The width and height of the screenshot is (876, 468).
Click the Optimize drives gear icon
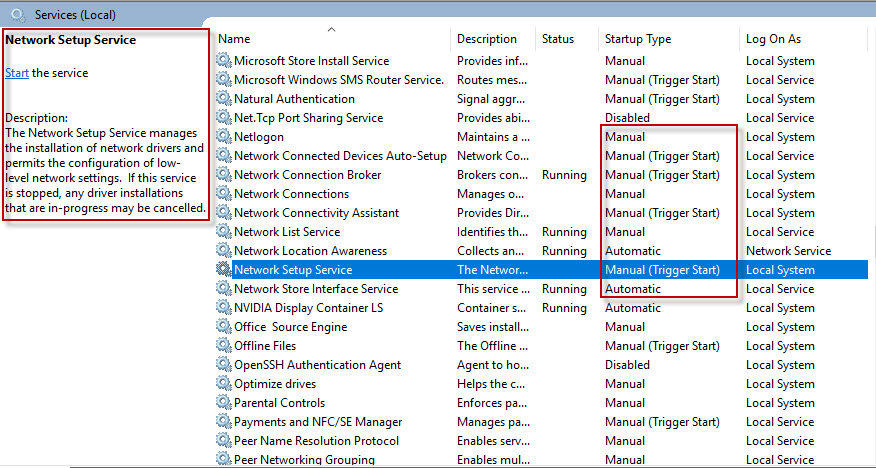click(x=224, y=384)
